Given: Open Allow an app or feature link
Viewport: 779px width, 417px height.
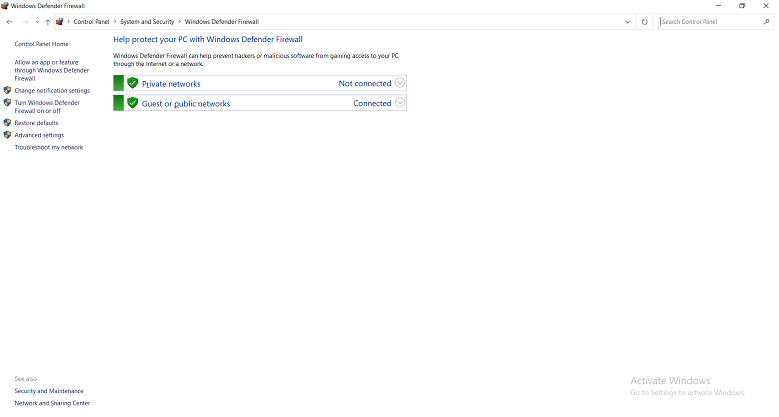Looking at the screenshot, I should click(51, 70).
